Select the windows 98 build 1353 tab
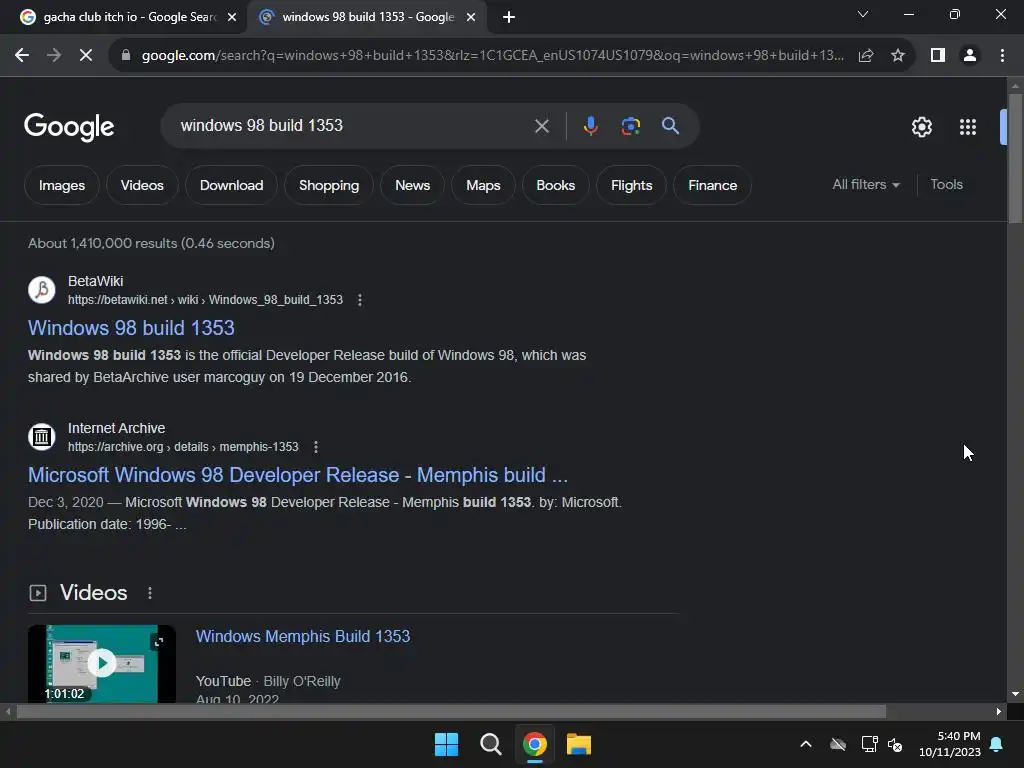Image resolution: width=1024 pixels, height=768 pixels. tap(367, 17)
